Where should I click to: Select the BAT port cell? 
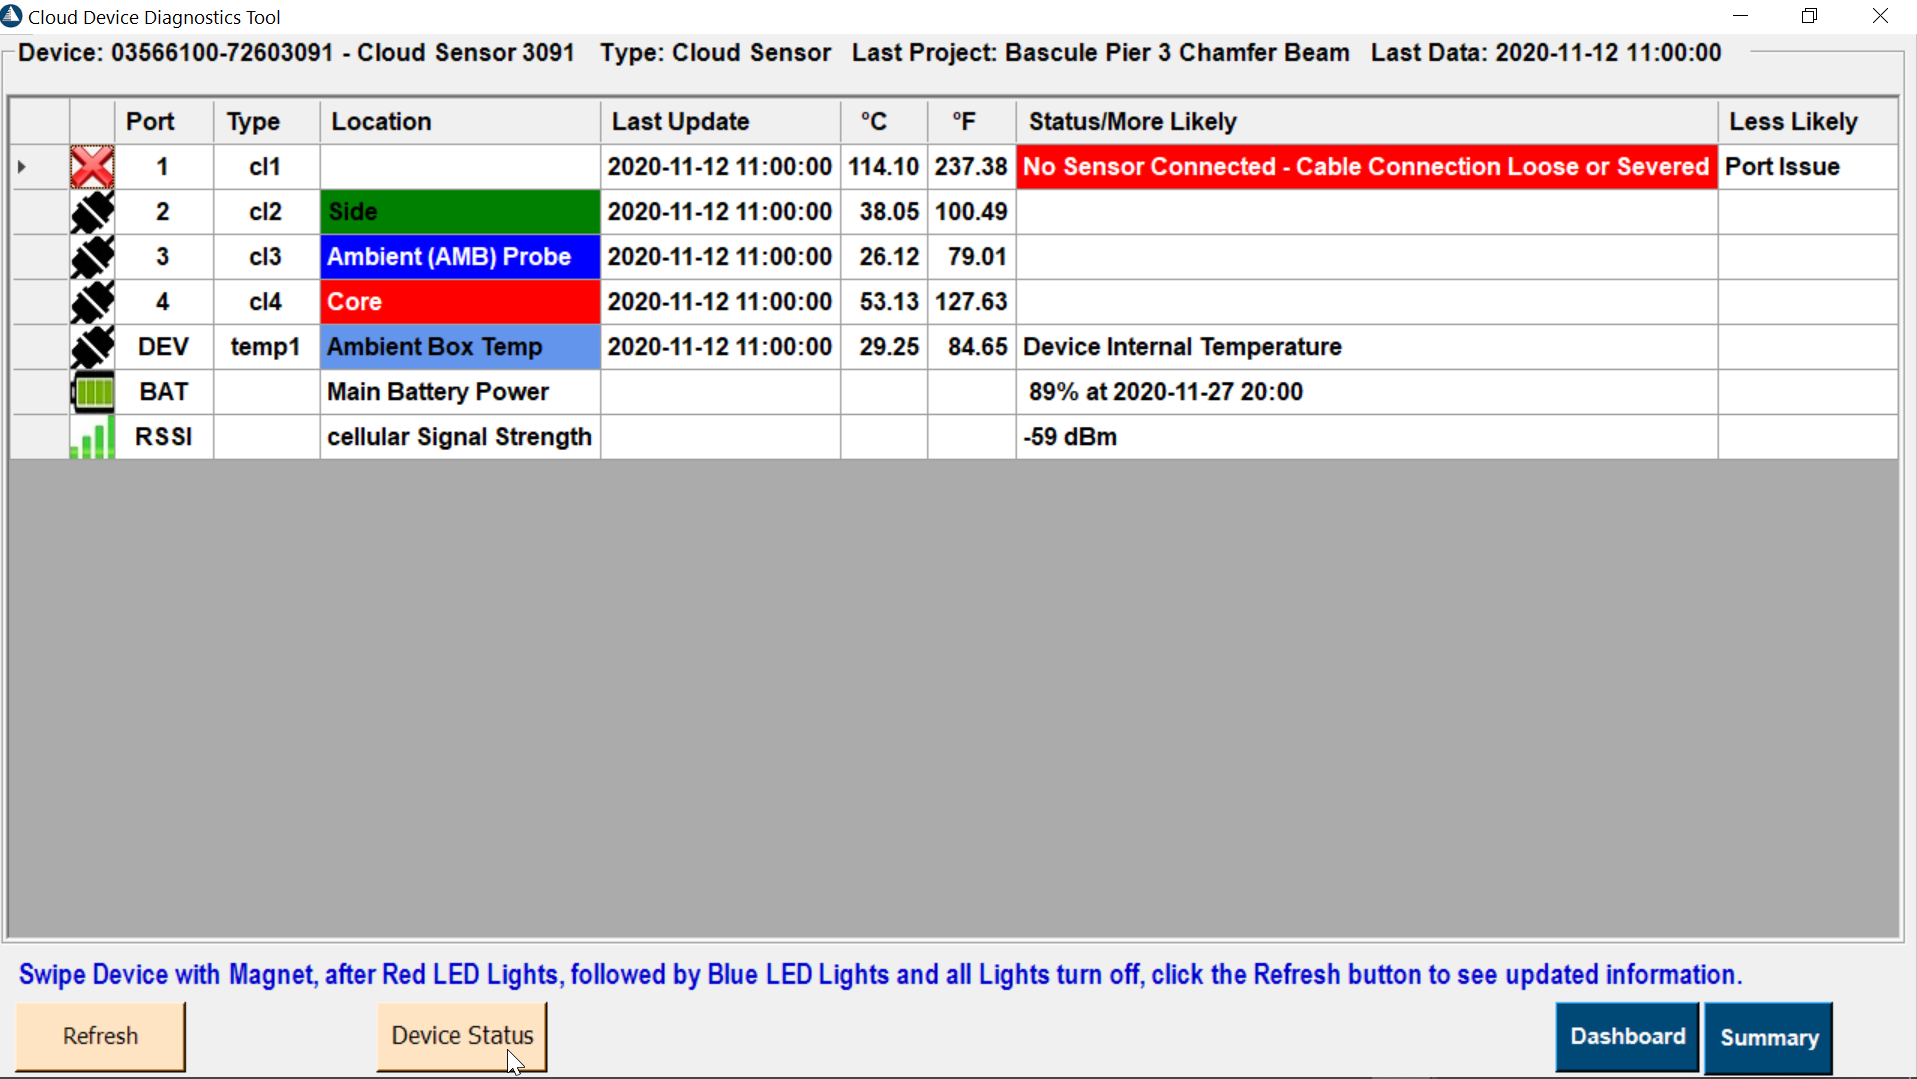[x=164, y=392]
